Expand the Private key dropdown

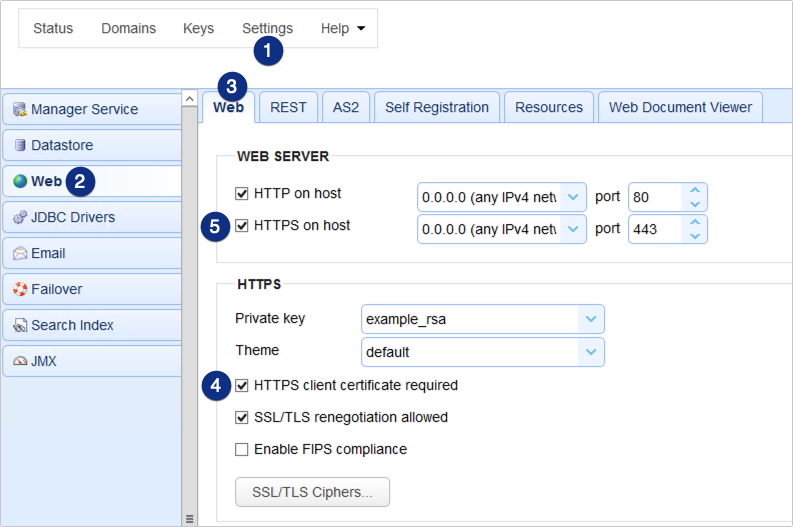pyautogui.click(x=591, y=319)
